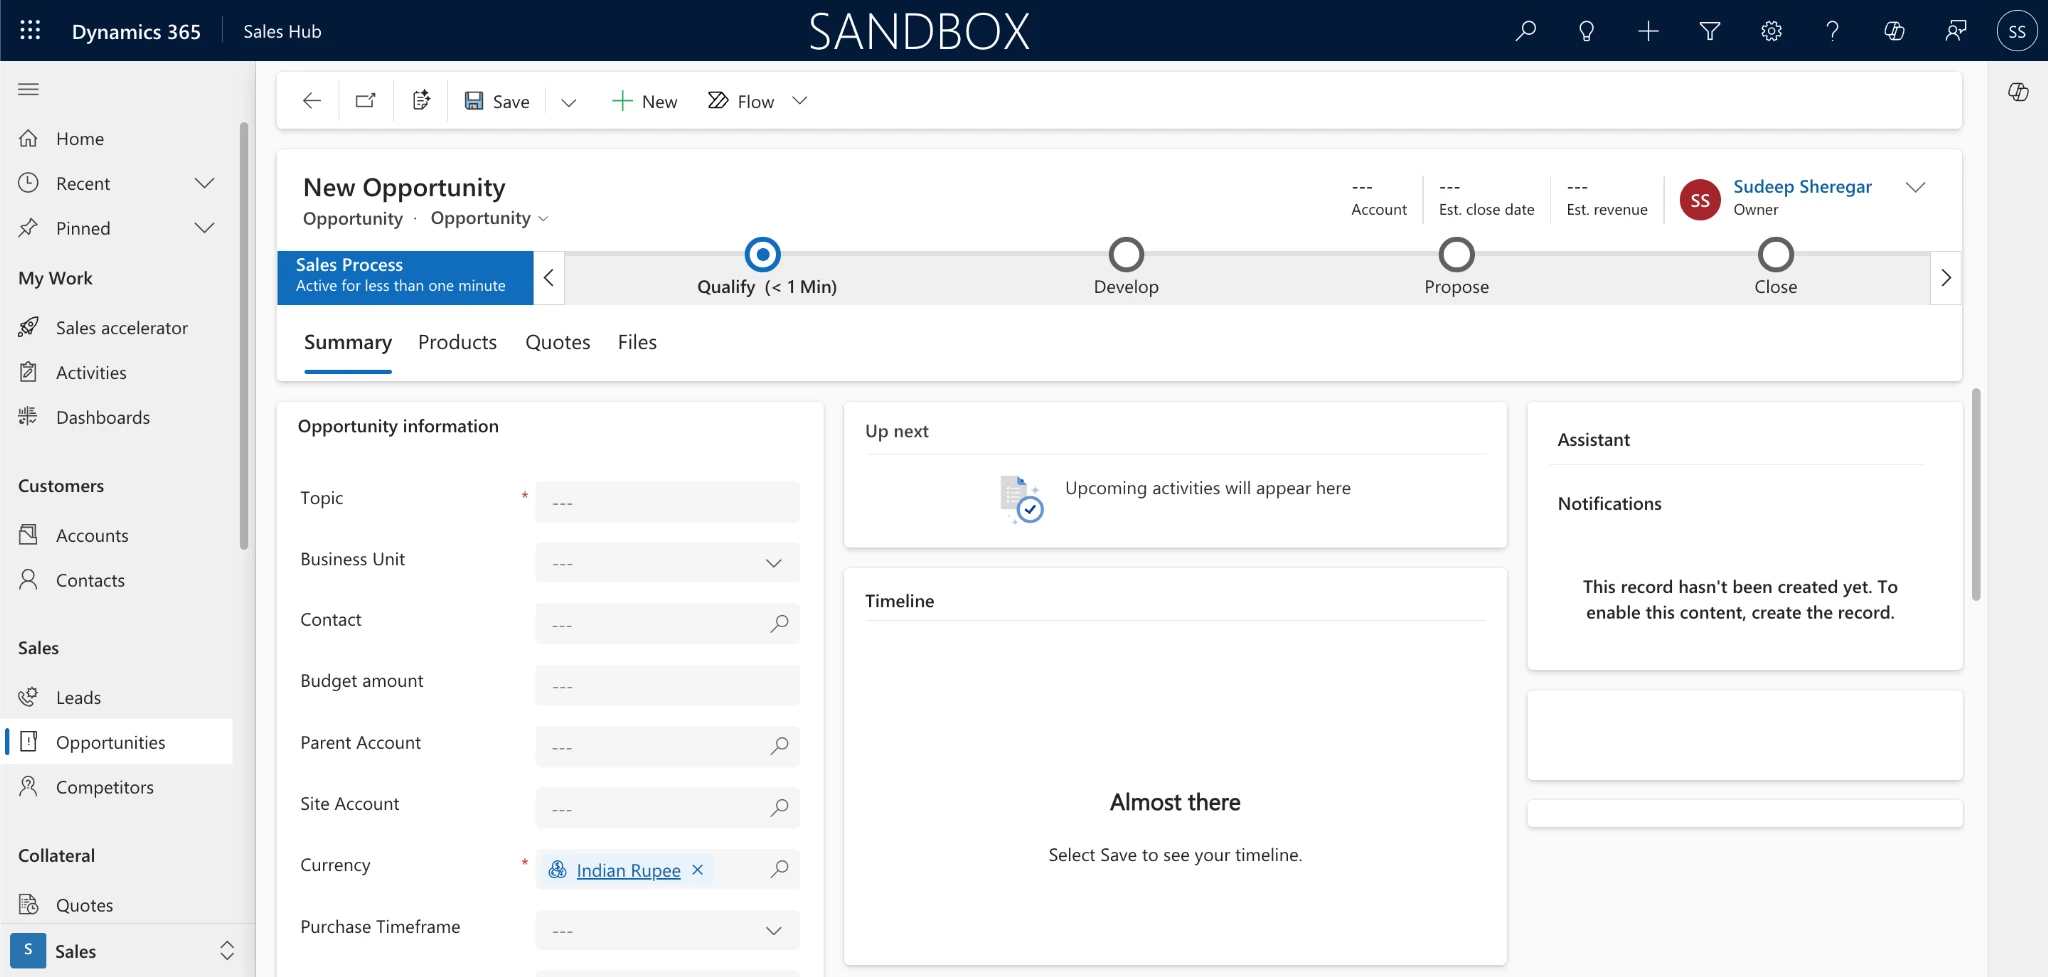Select the Qualify stage circle

tap(763, 255)
